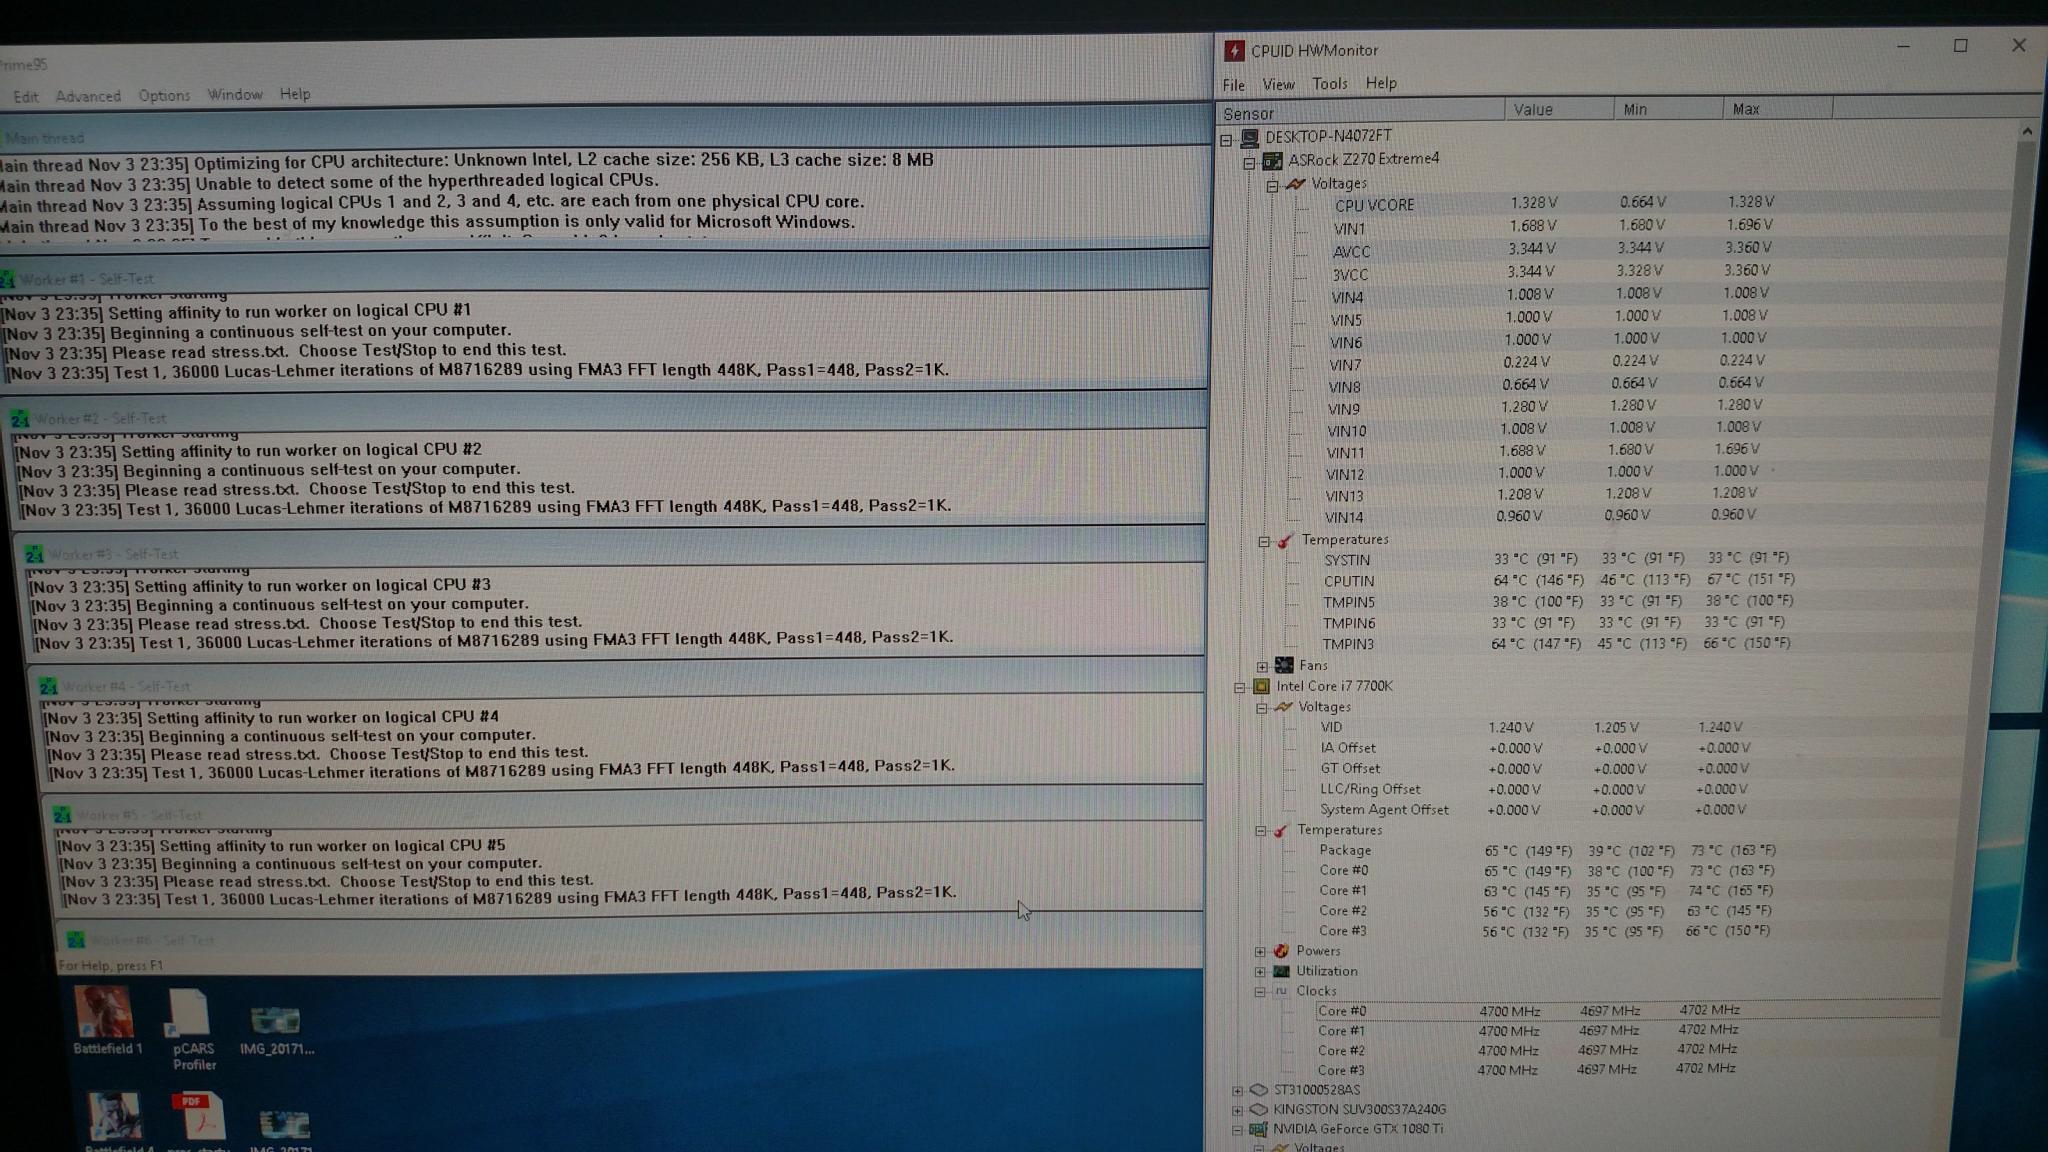The width and height of the screenshot is (2048, 1152).
Task: Expand the Powers section
Action: 1260,952
